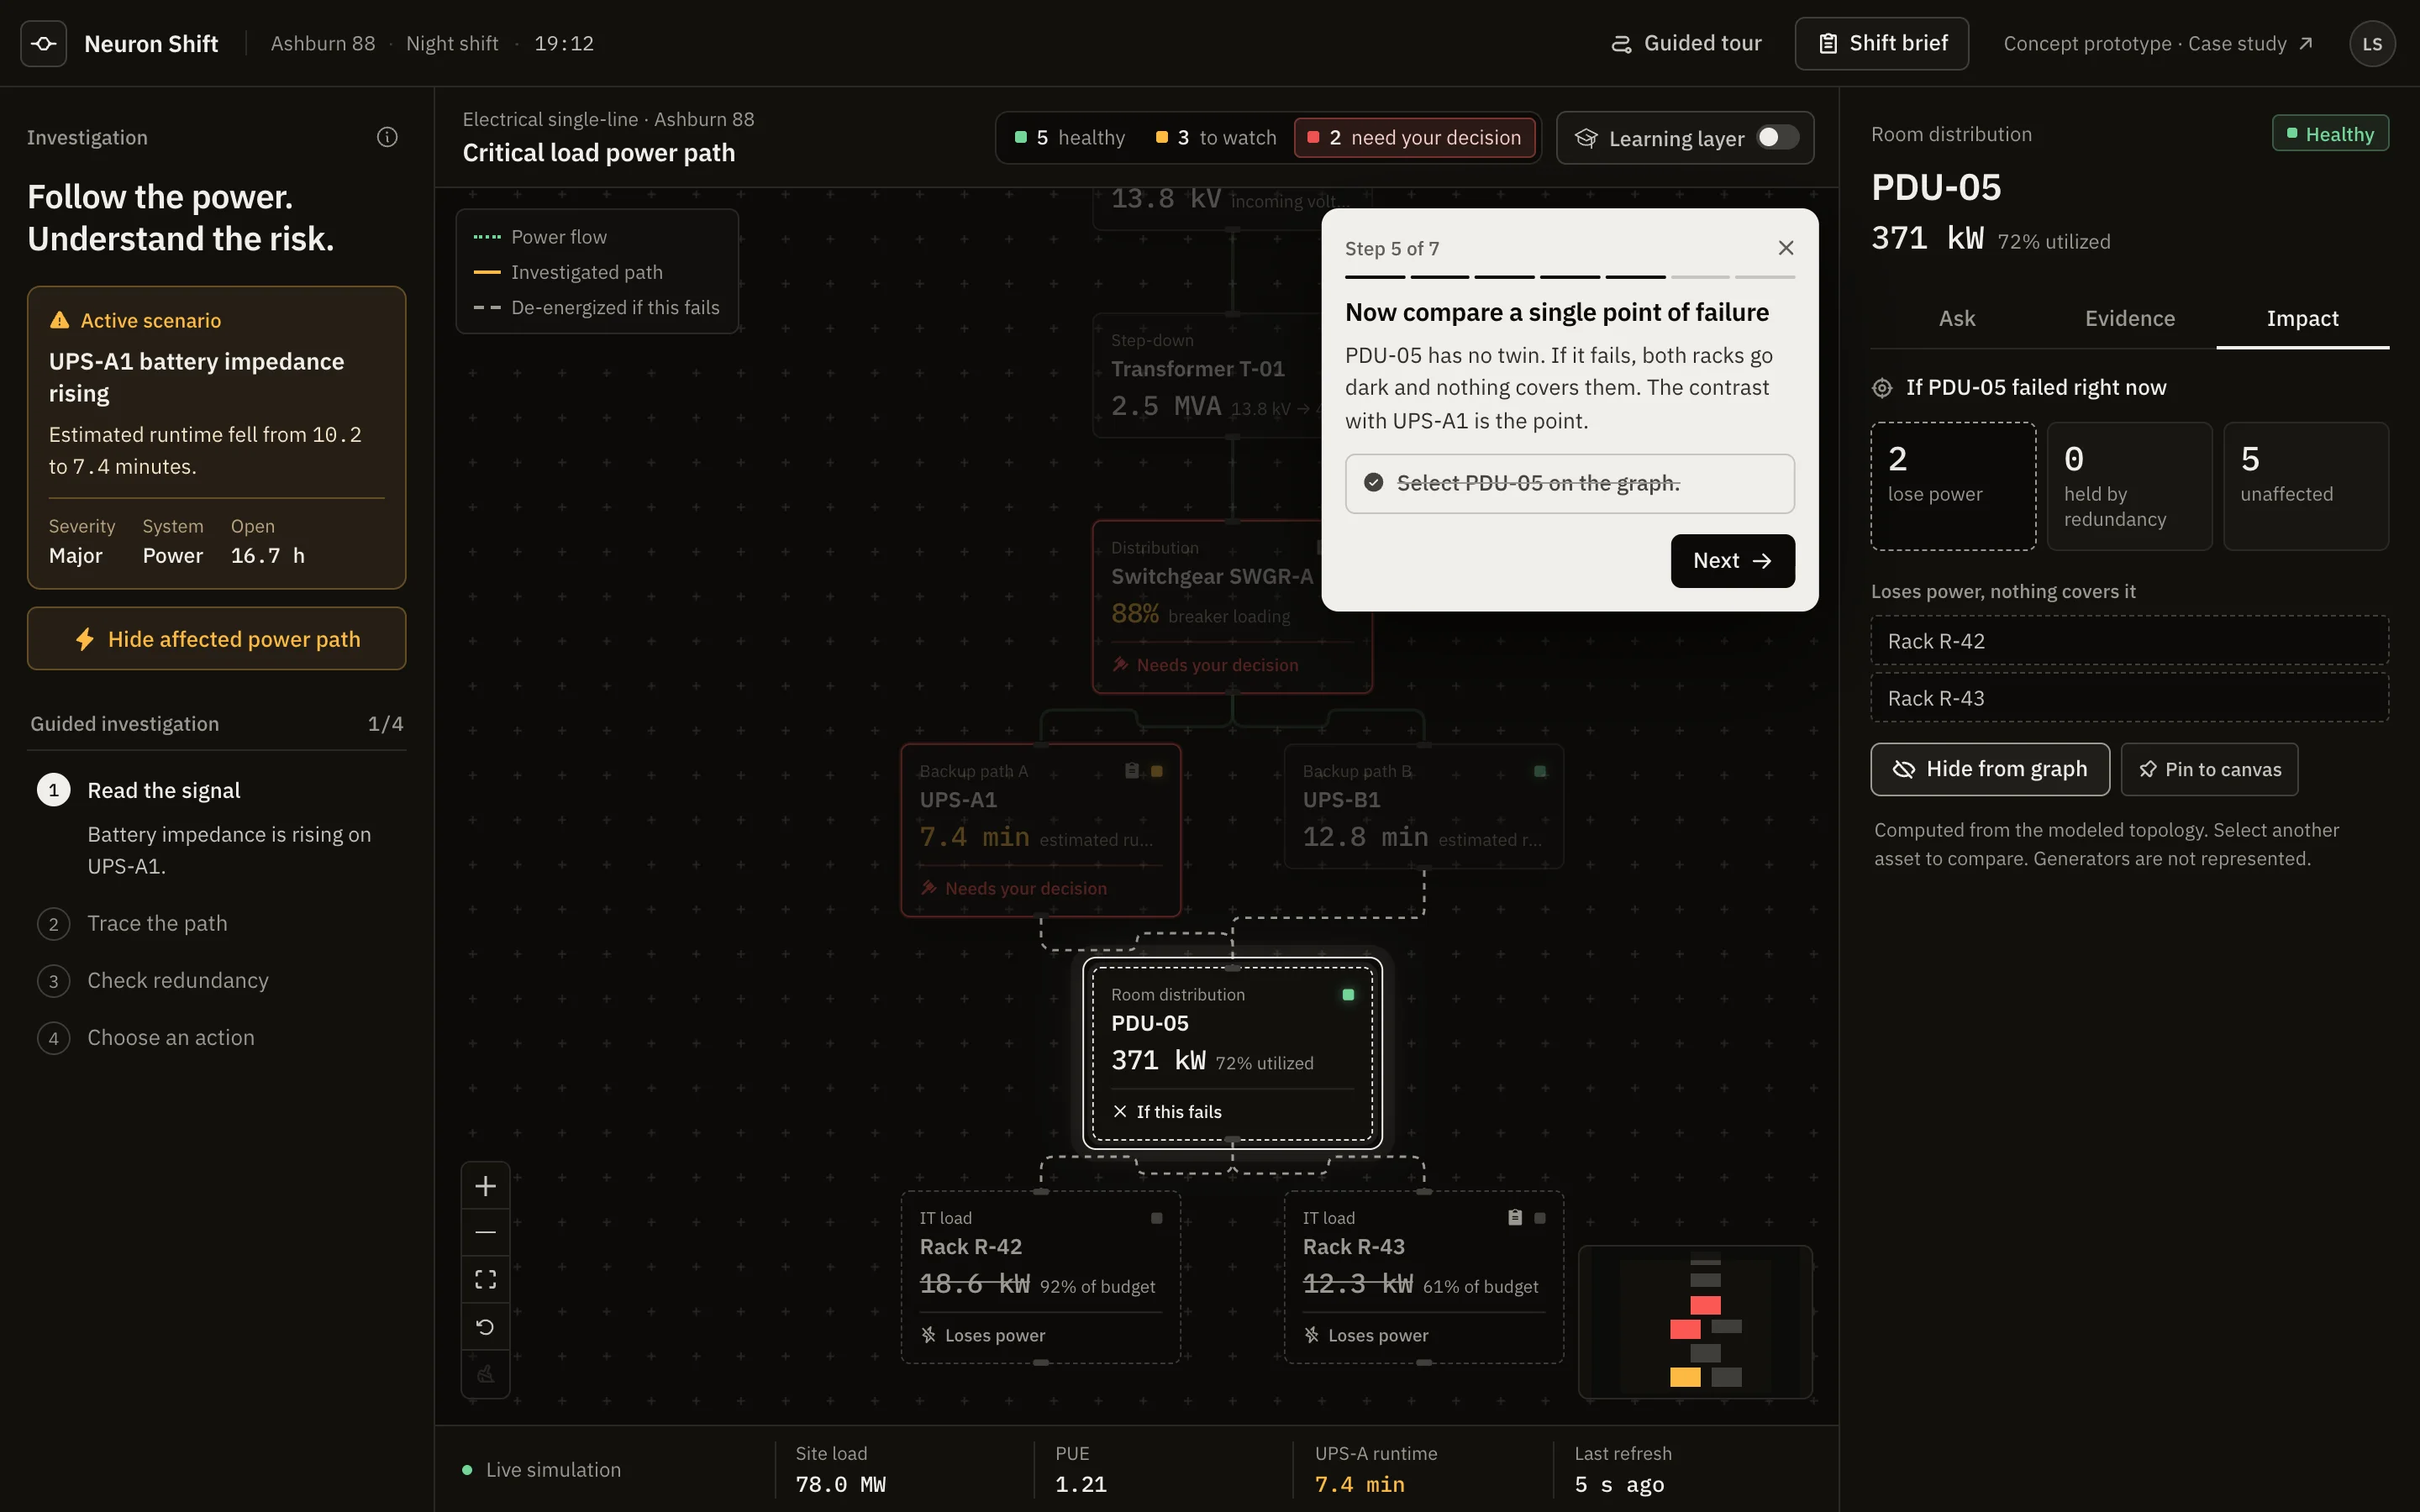Select Transformer T-01 node
Image resolution: width=2420 pixels, height=1512 pixels.
pos(1206,376)
